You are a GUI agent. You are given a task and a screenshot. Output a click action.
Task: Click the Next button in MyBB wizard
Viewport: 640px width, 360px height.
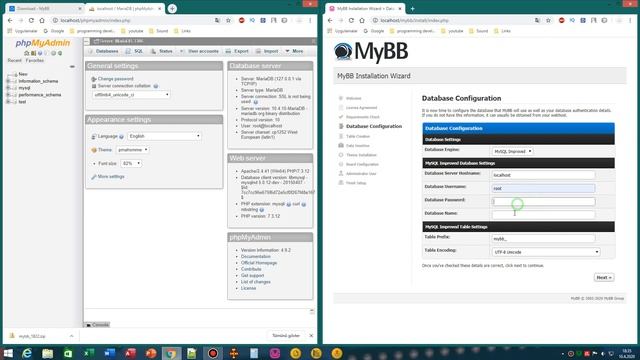604,278
